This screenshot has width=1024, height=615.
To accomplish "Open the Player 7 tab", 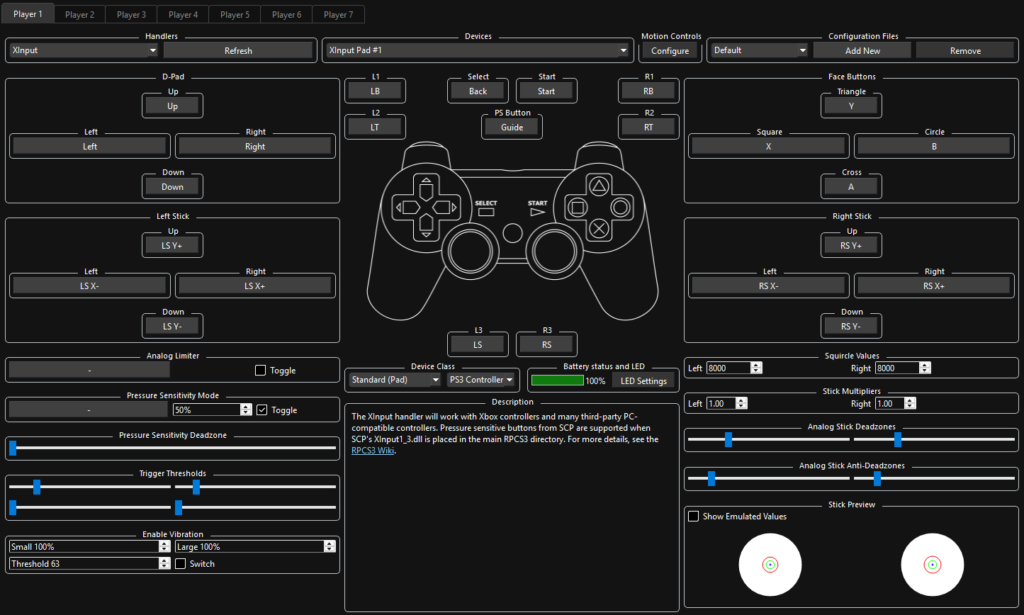I will point(338,14).
